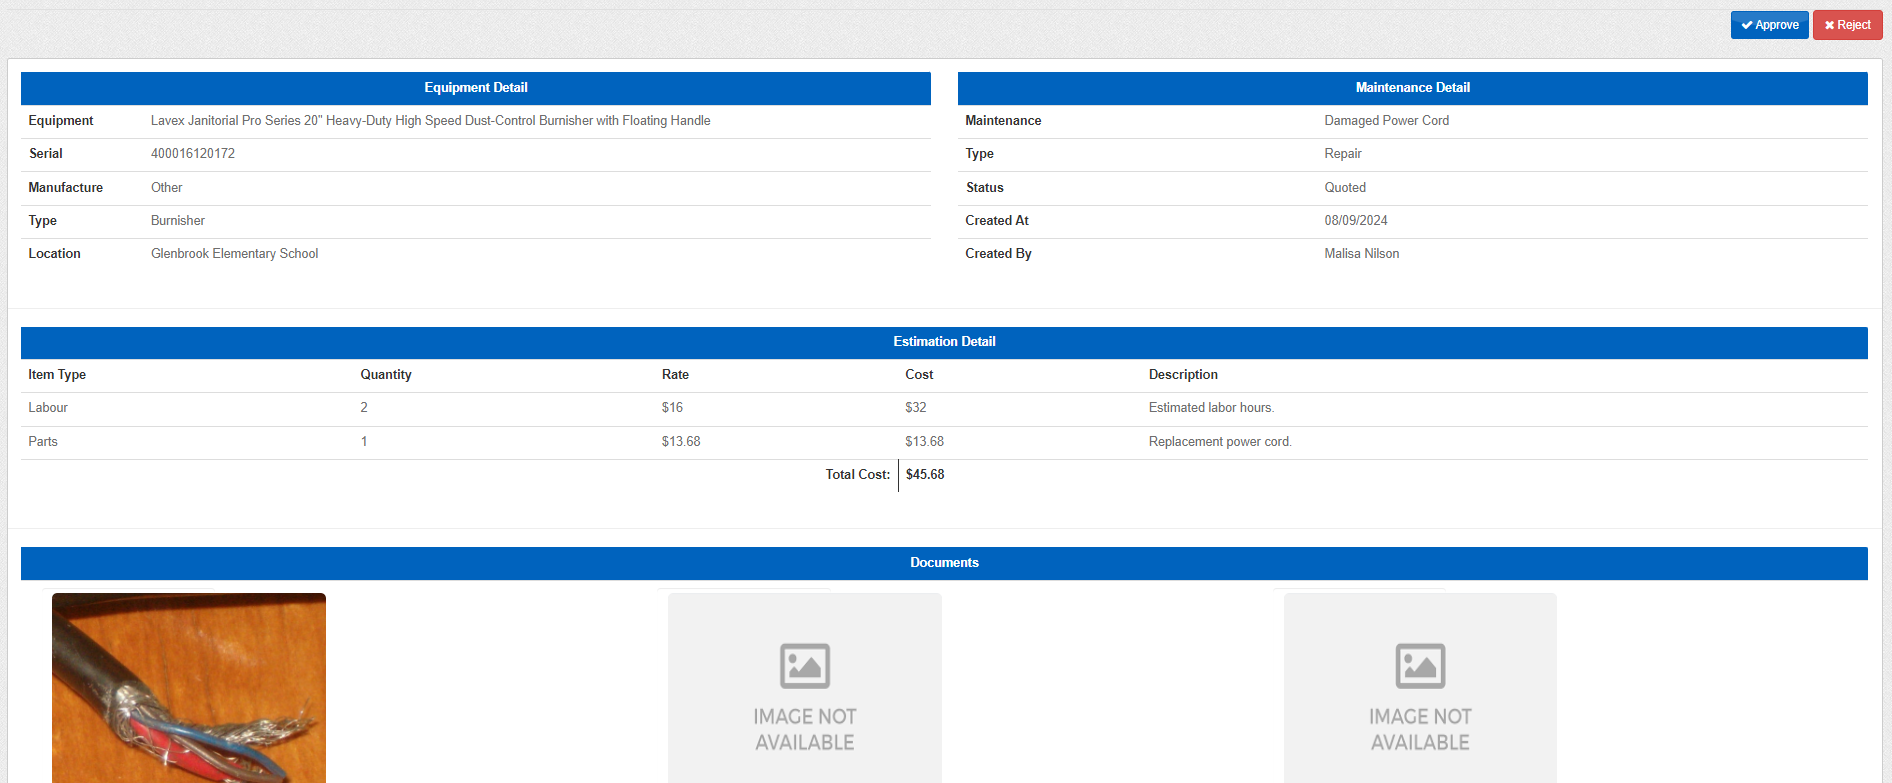1892x783 pixels.
Task: Click the Estimation Detail header bar
Action: (944, 342)
